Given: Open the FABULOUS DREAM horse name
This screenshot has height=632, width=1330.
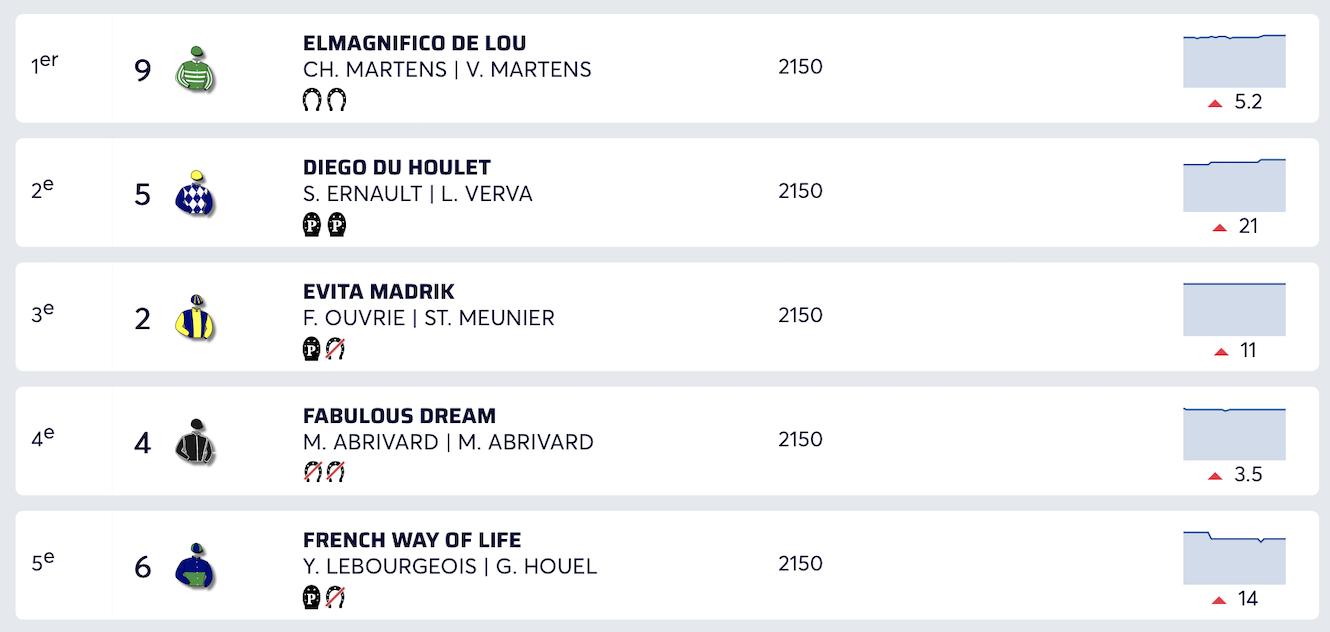Looking at the screenshot, I should (x=399, y=415).
